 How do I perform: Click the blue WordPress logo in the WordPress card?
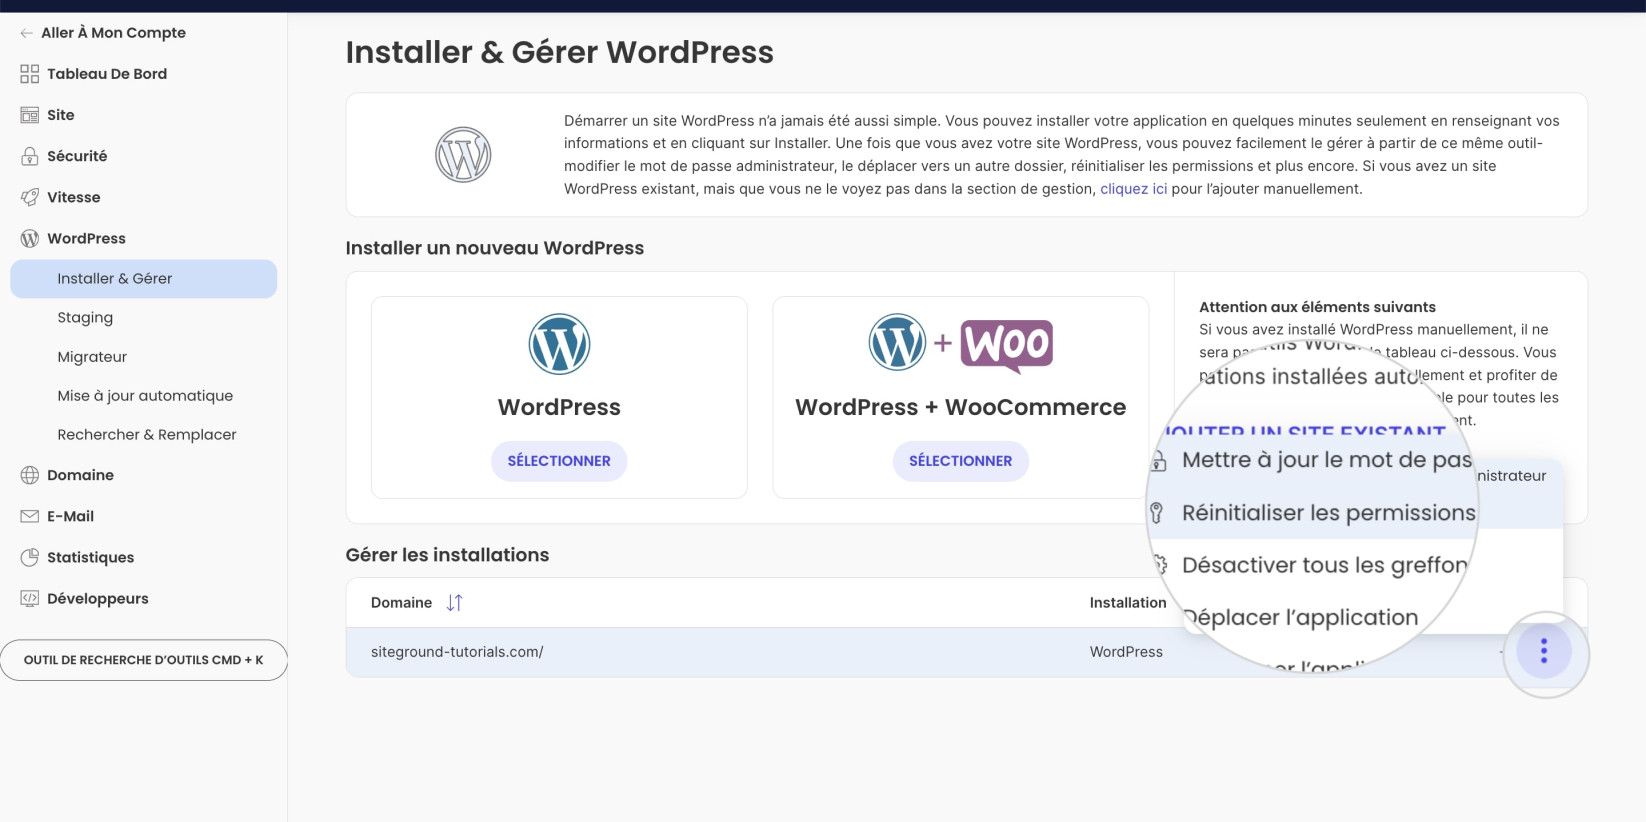click(559, 344)
